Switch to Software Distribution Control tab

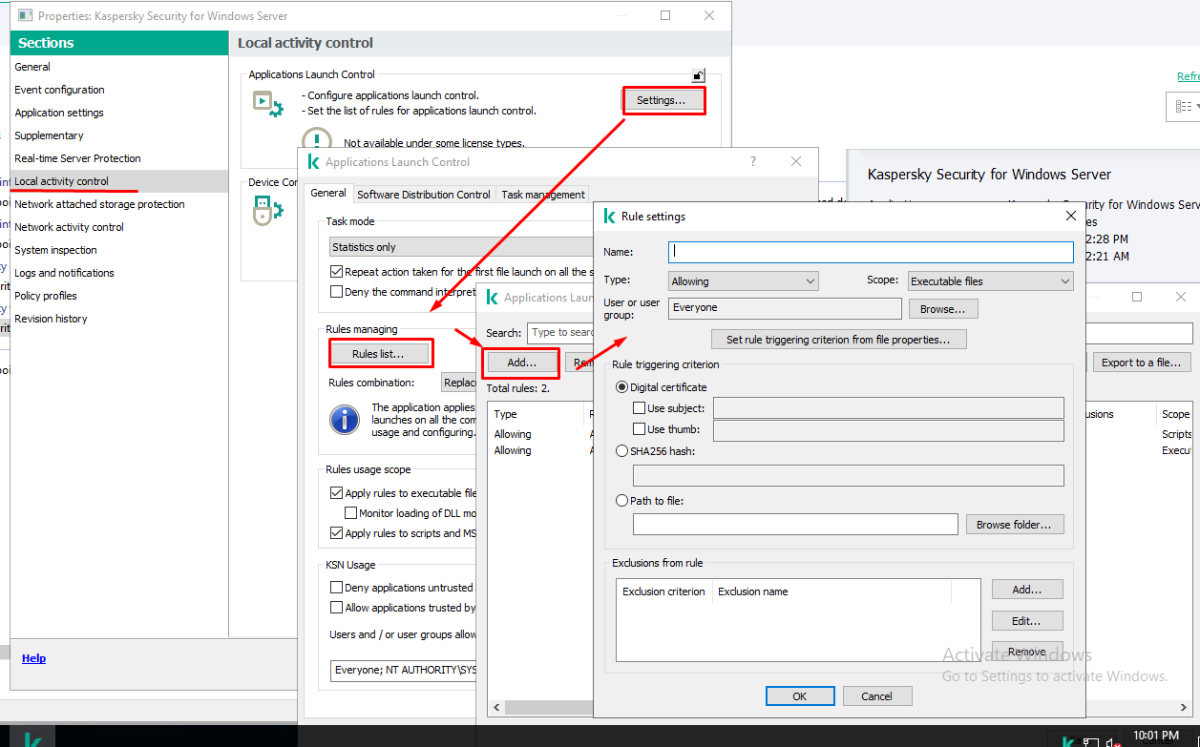tap(424, 194)
